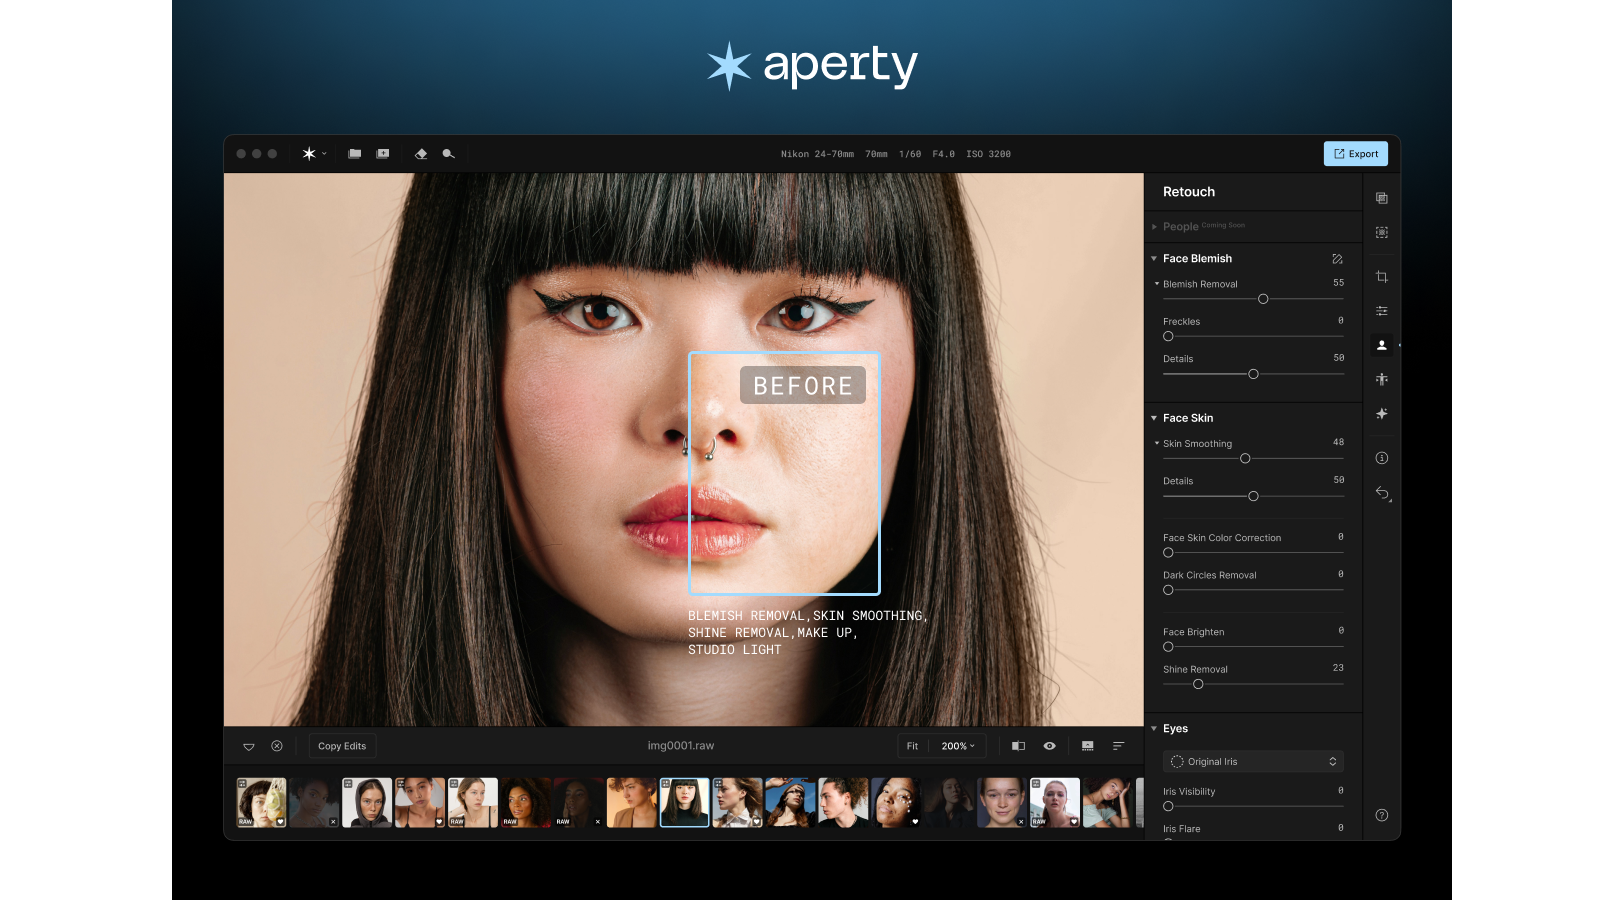Open the body reshape figure tool
Screen dimensions: 1600x900
pyautogui.click(x=1381, y=379)
